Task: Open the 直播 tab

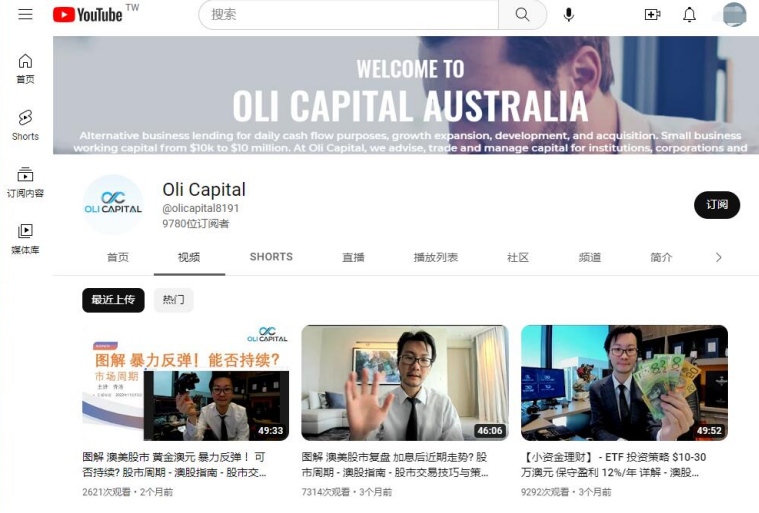Action: click(353, 257)
